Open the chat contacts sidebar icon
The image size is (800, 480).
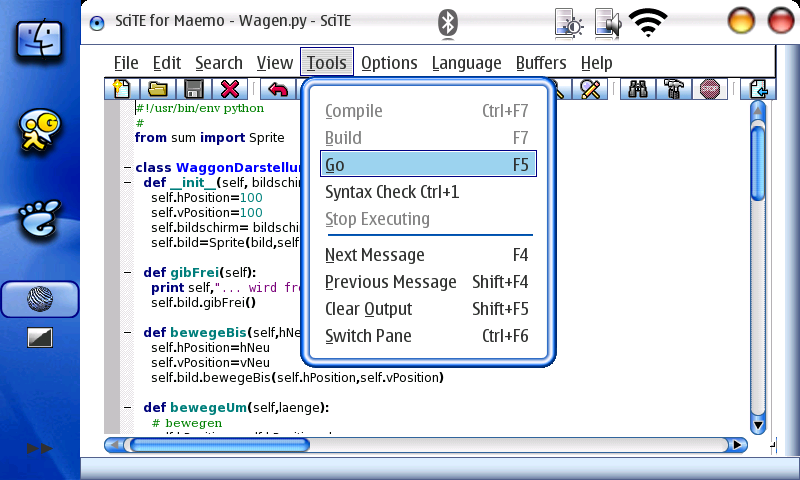(39, 130)
